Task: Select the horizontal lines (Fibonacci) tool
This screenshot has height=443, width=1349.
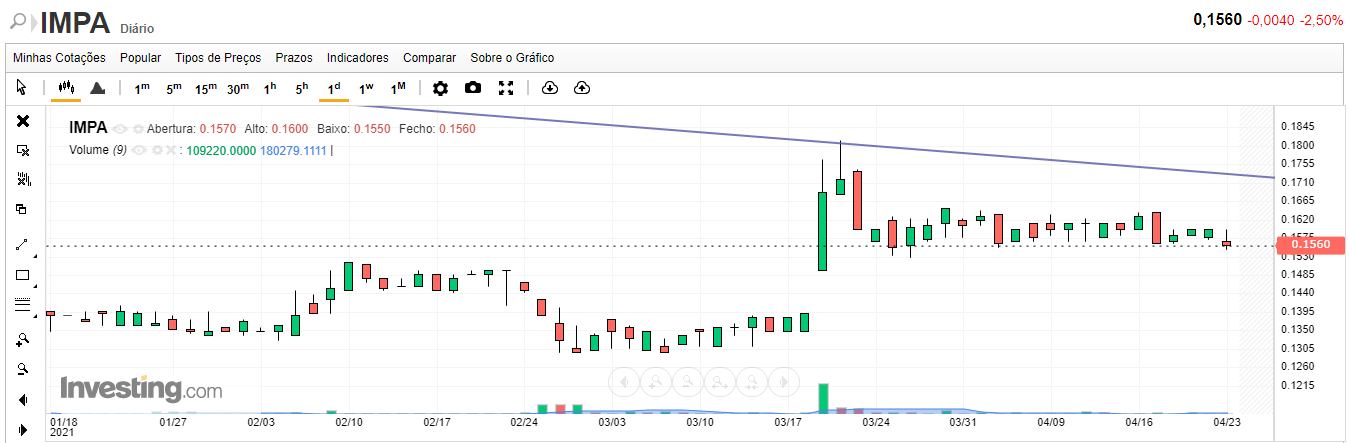Action: tap(23, 305)
